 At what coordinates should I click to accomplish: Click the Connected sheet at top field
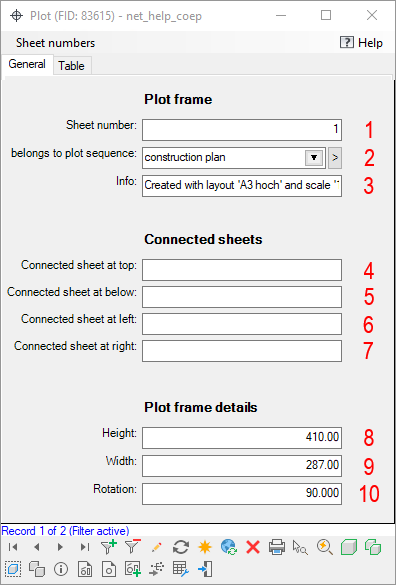click(x=242, y=270)
